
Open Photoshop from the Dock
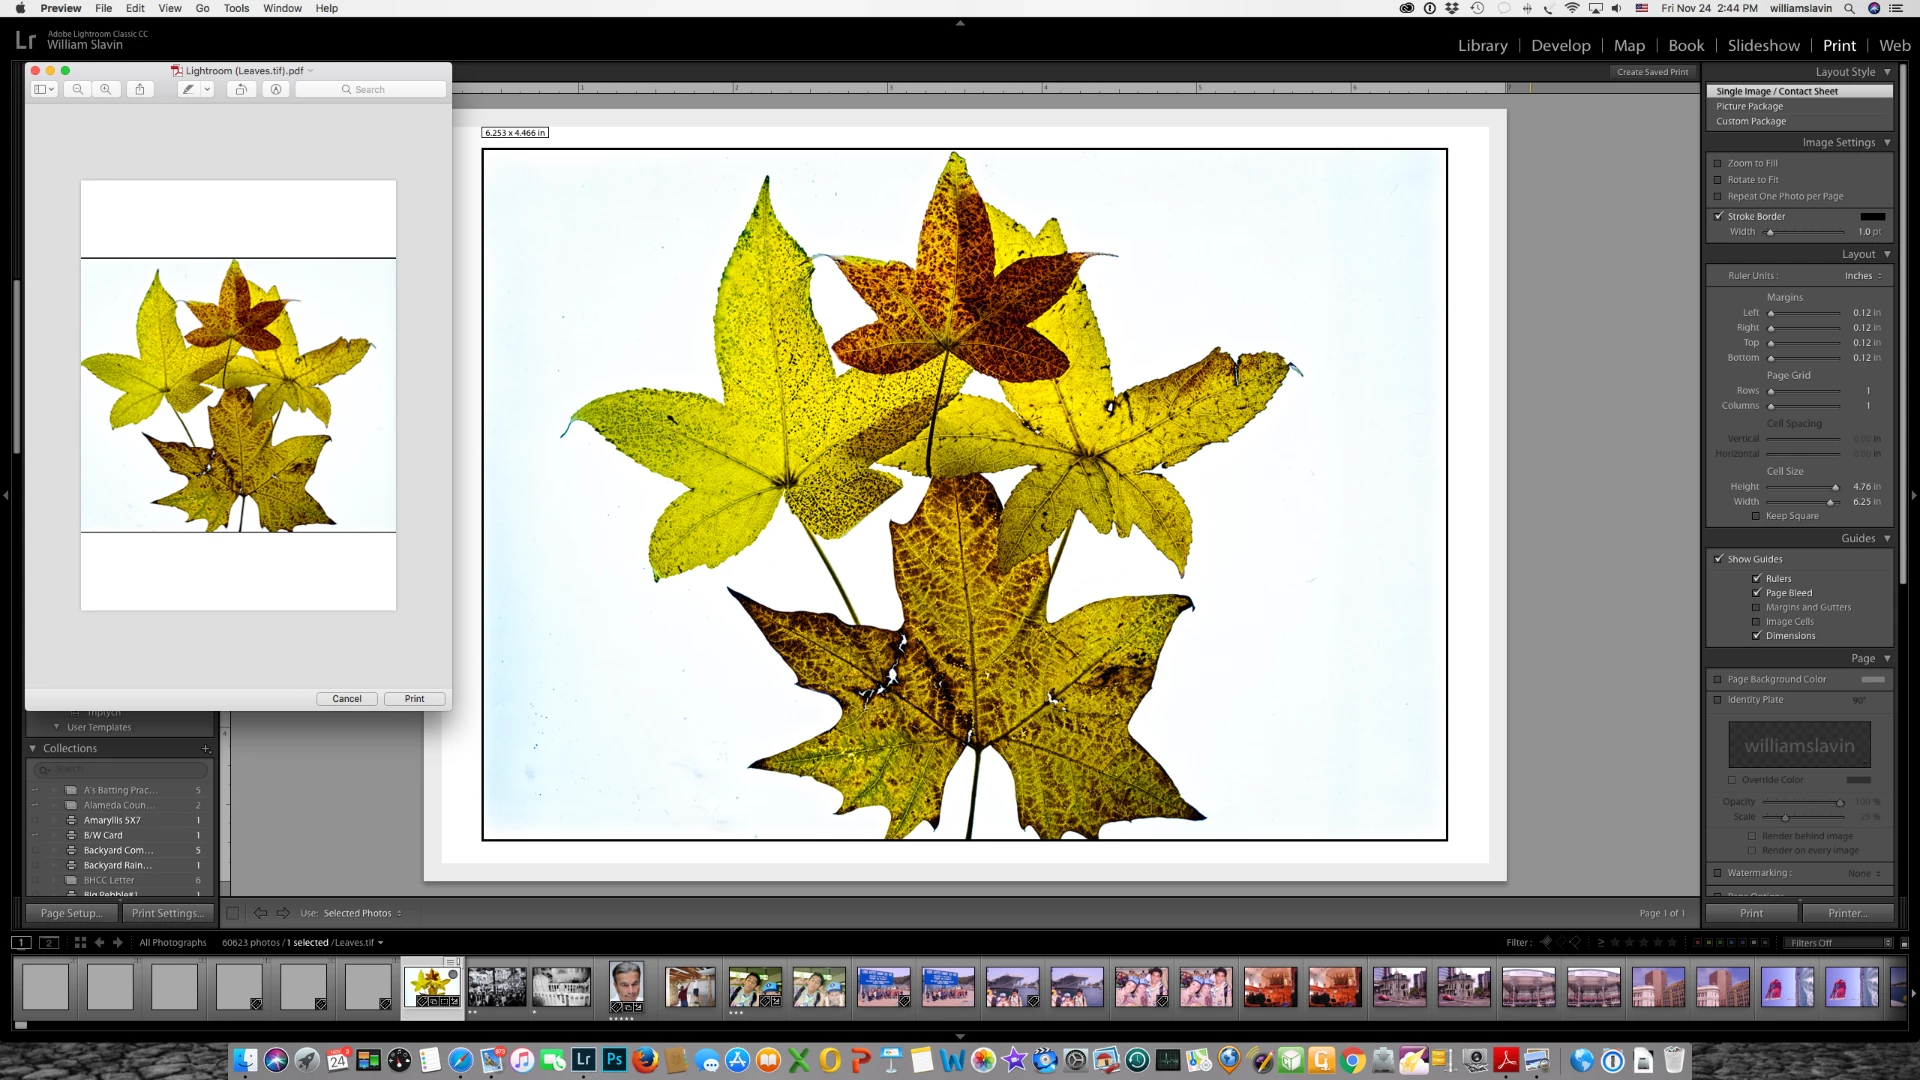[x=614, y=1060]
